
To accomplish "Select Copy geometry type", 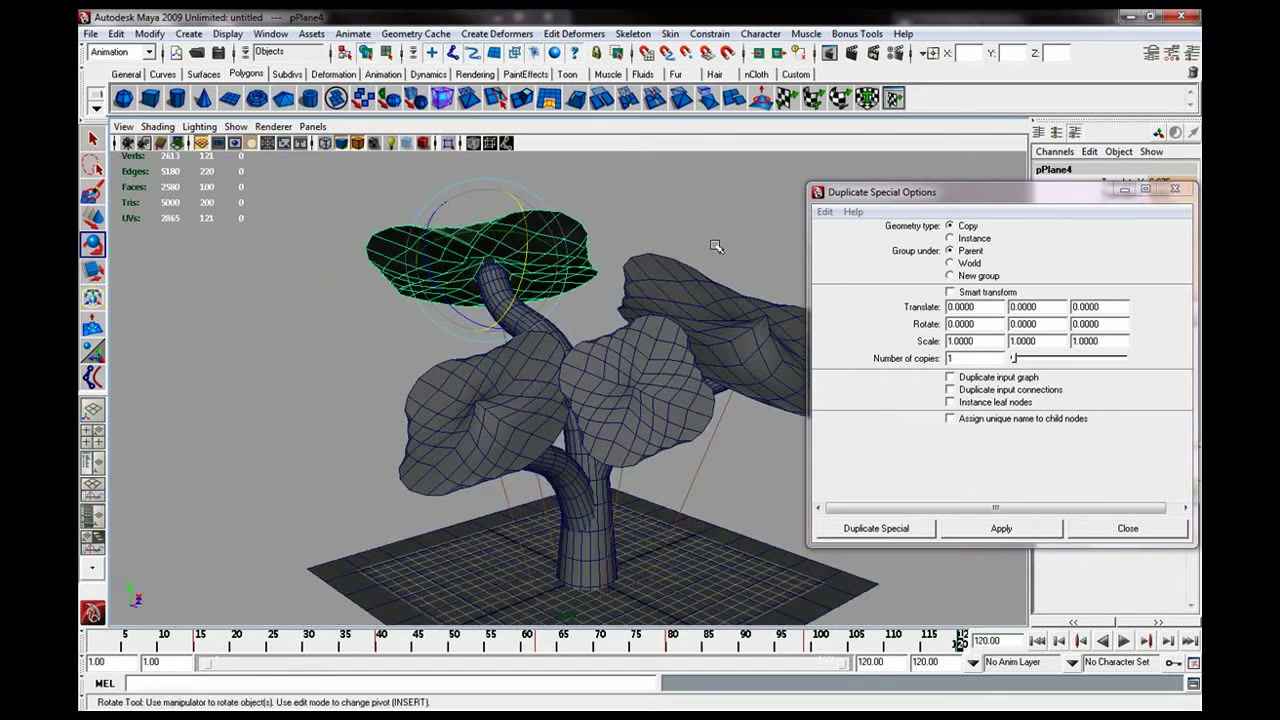I will (x=949, y=226).
